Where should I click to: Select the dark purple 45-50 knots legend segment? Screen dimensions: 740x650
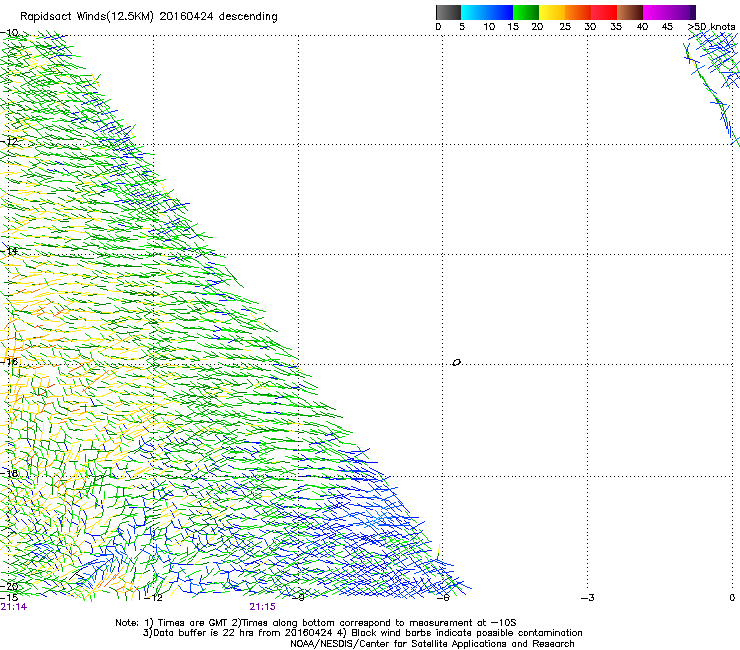pyautogui.click(x=682, y=12)
